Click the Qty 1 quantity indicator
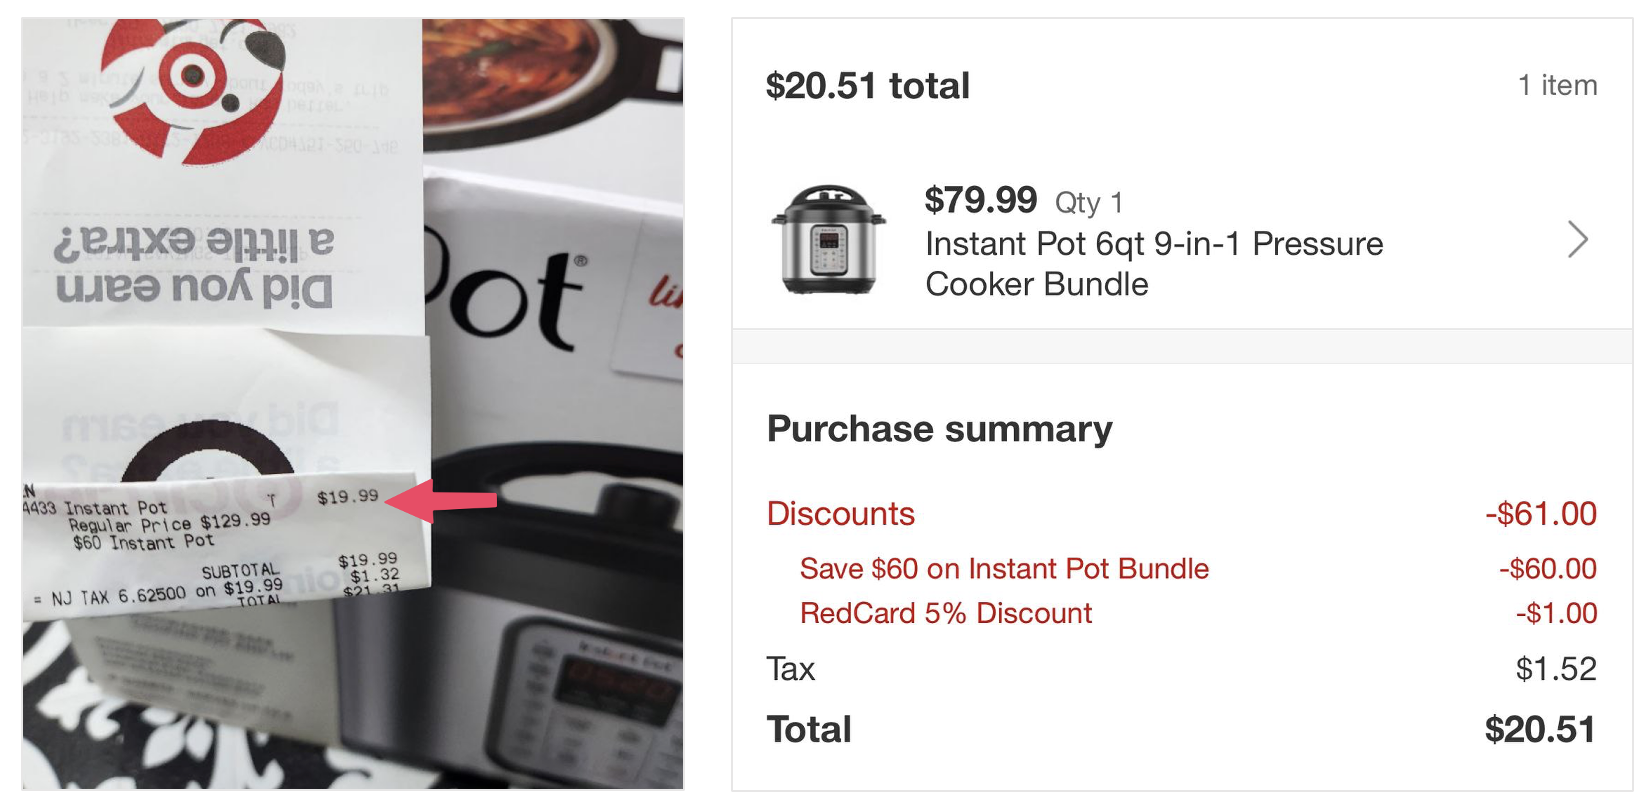 point(1088,202)
